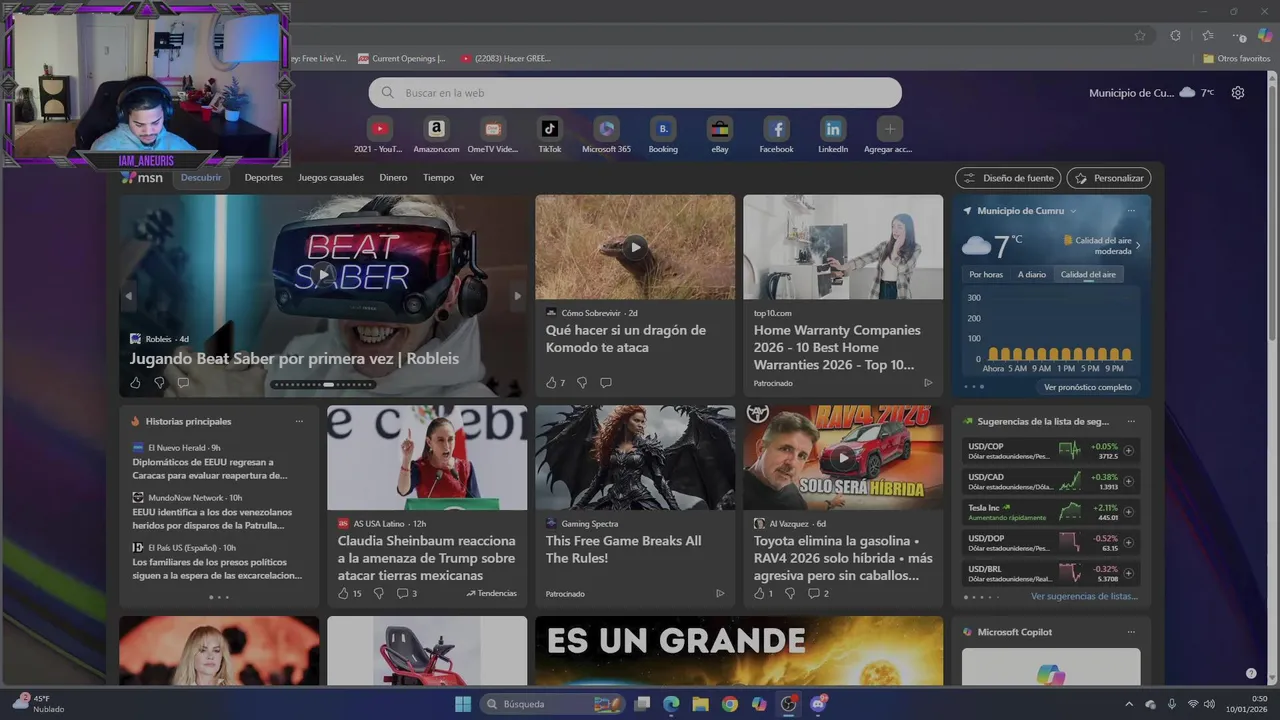The image size is (1280, 720).
Task: Add USD/BRL to watchlist
Action: point(1129,574)
